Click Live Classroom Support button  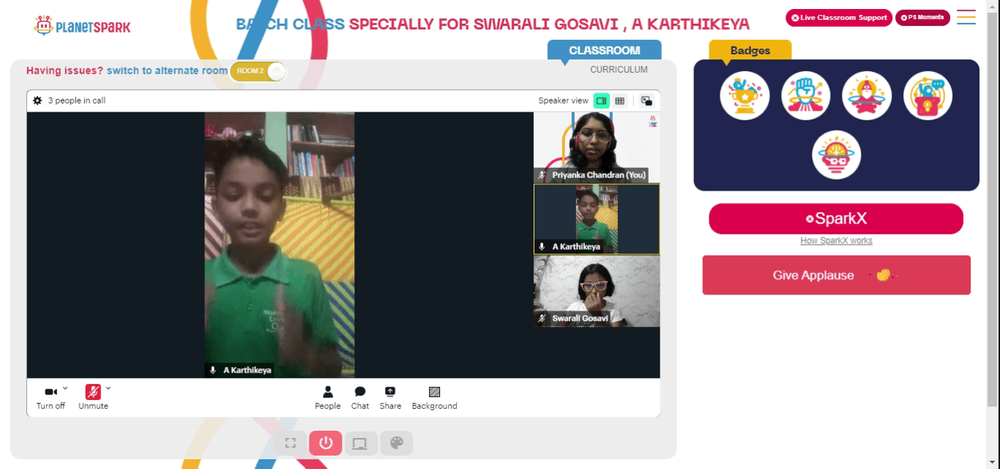pyautogui.click(x=839, y=18)
